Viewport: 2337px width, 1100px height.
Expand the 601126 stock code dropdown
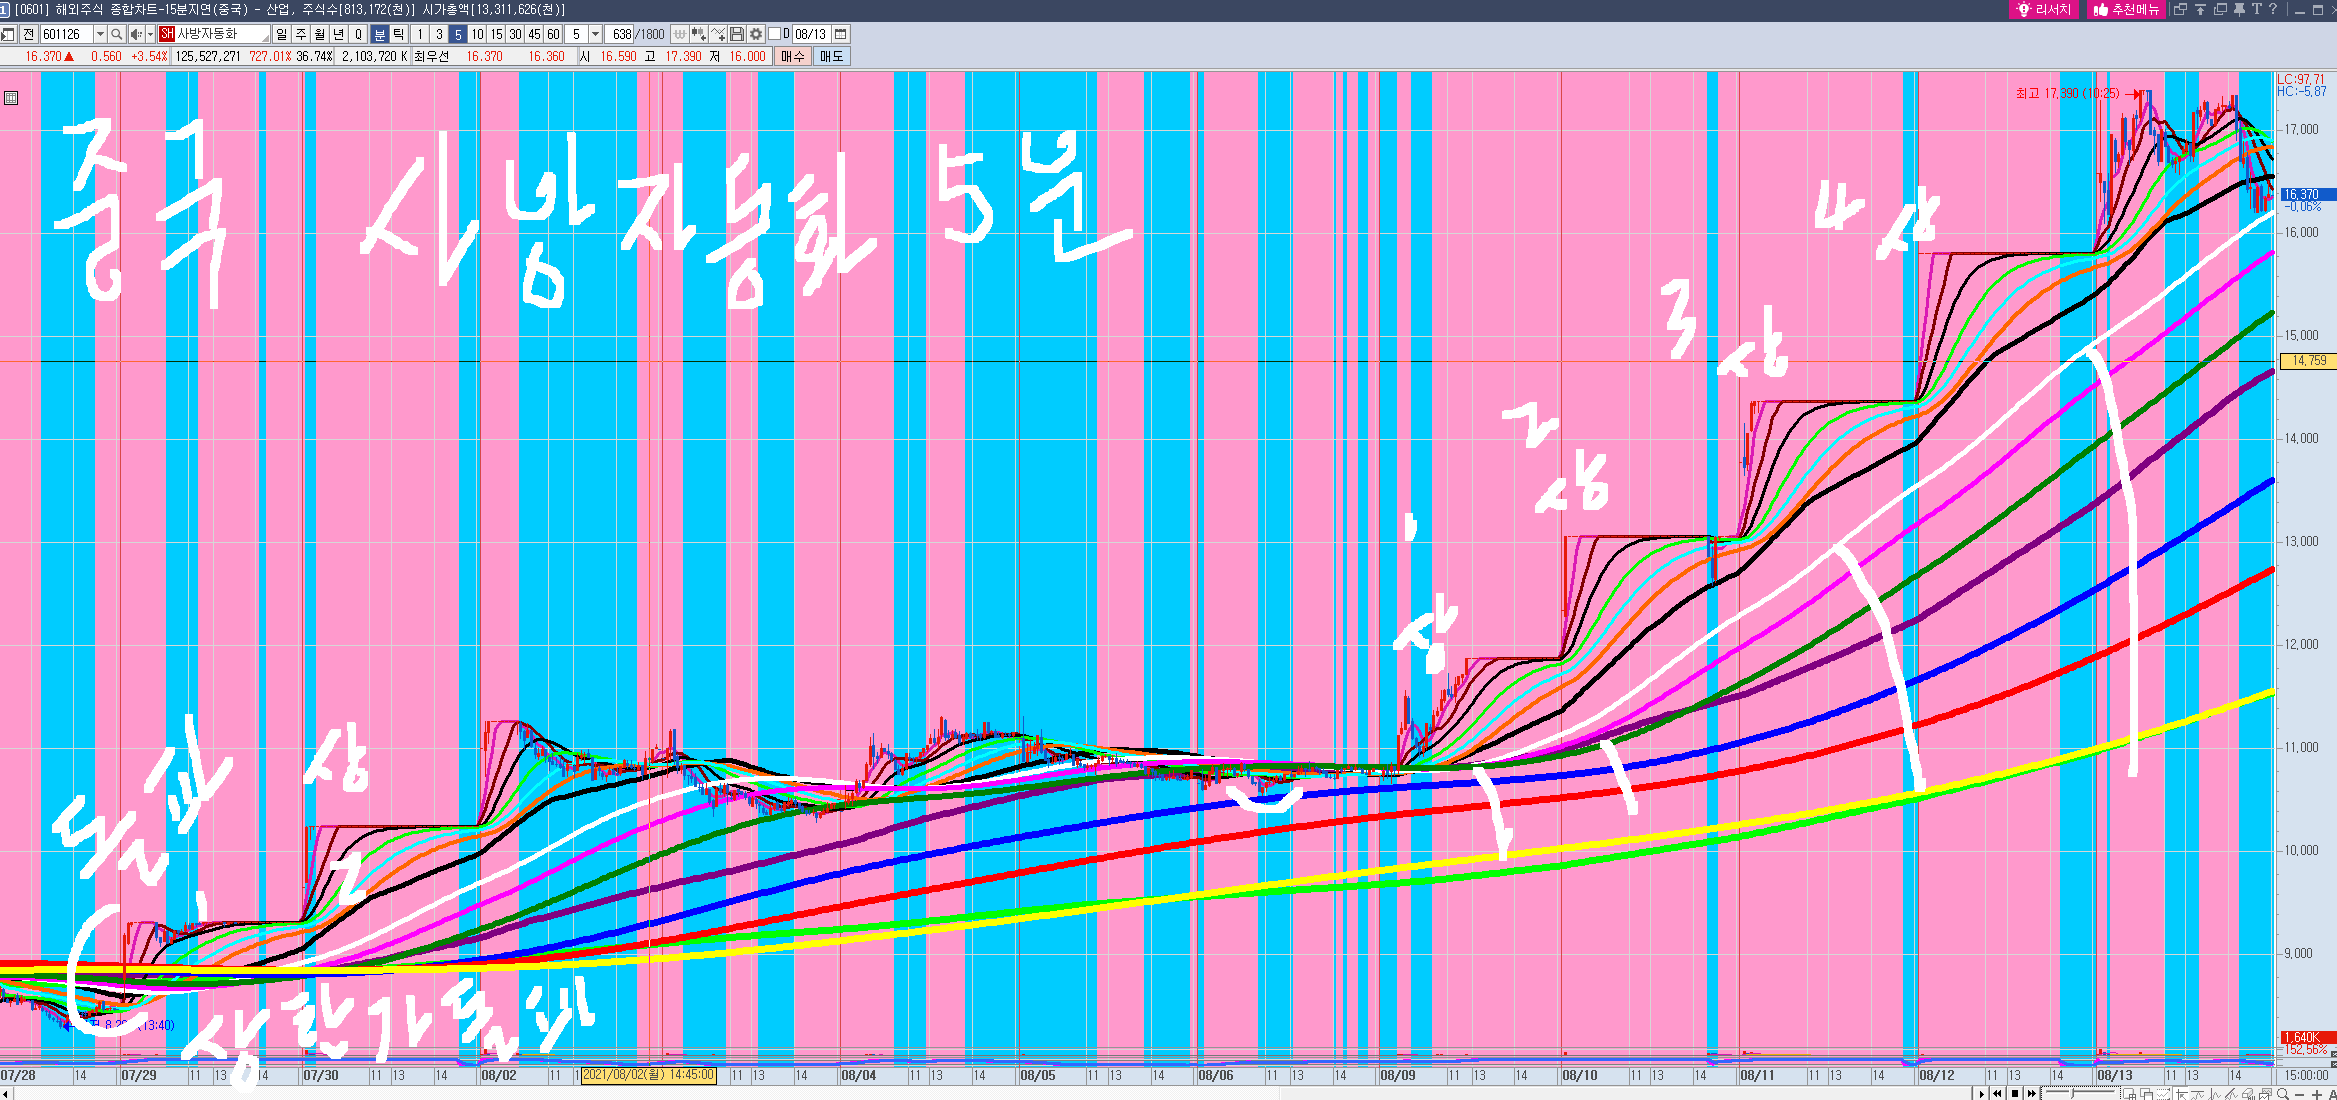(100, 34)
